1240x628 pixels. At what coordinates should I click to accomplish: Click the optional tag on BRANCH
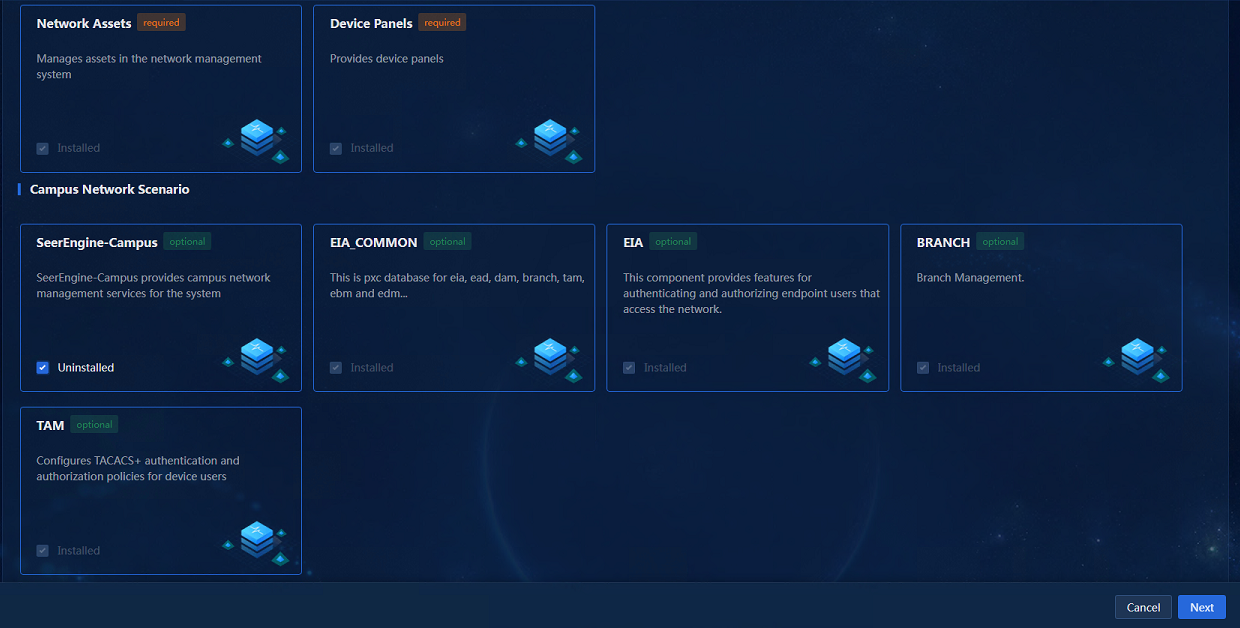coord(1000,241)
